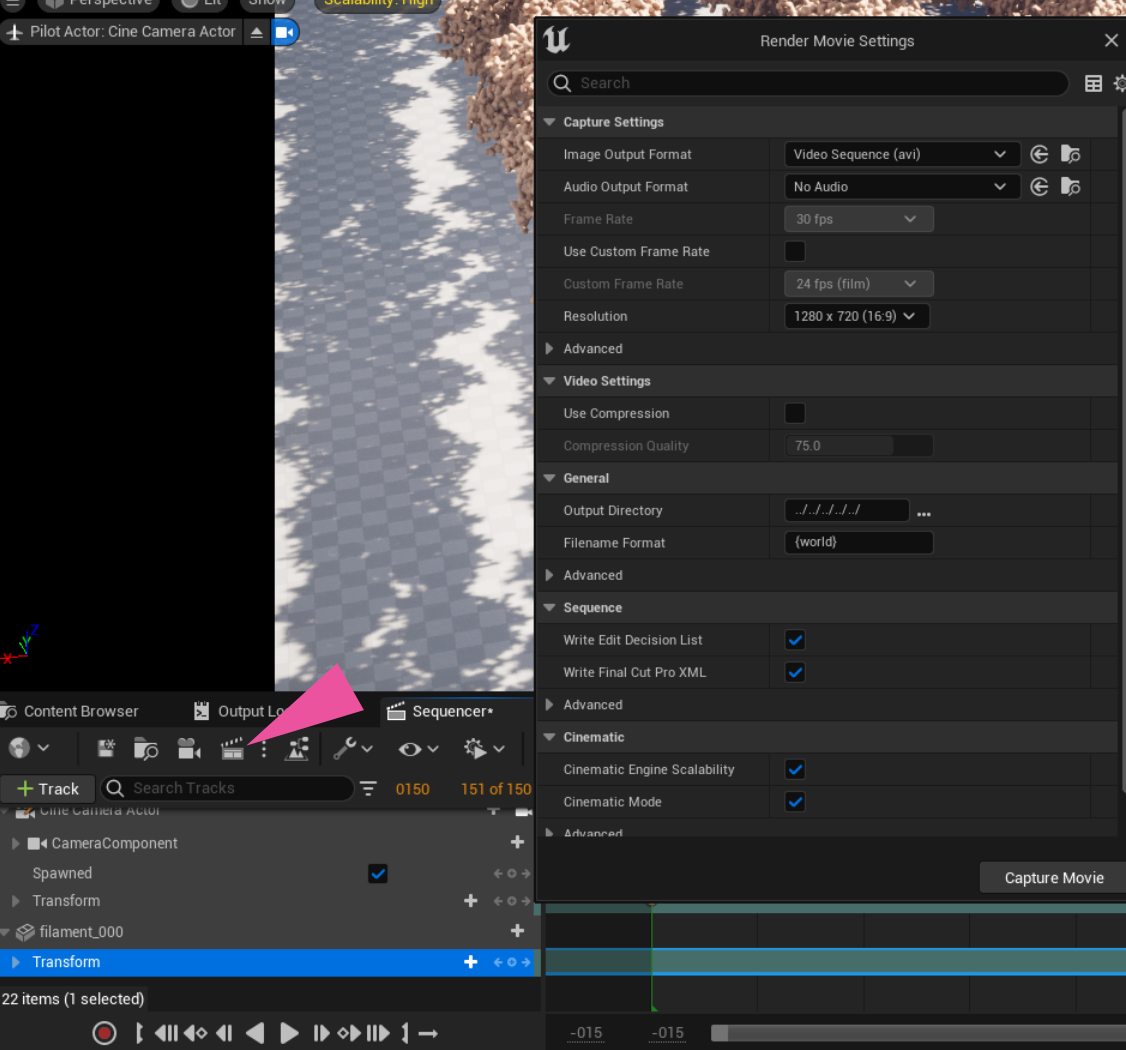Open the Resolution dropdown
Viewport: 1126px width, 1050px height.
point(856,317)
